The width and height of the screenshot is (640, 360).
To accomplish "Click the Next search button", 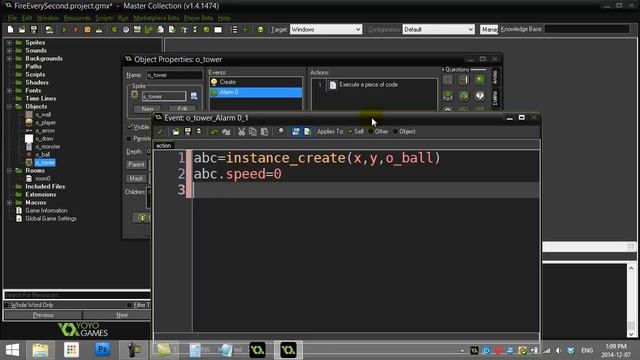I will point(117,315).
